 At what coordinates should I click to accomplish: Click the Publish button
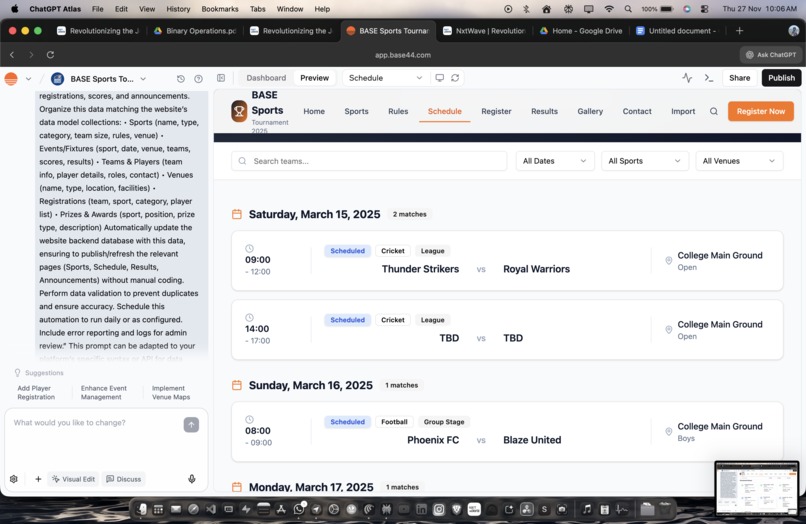pyautogui.click(x=781, y=78)
